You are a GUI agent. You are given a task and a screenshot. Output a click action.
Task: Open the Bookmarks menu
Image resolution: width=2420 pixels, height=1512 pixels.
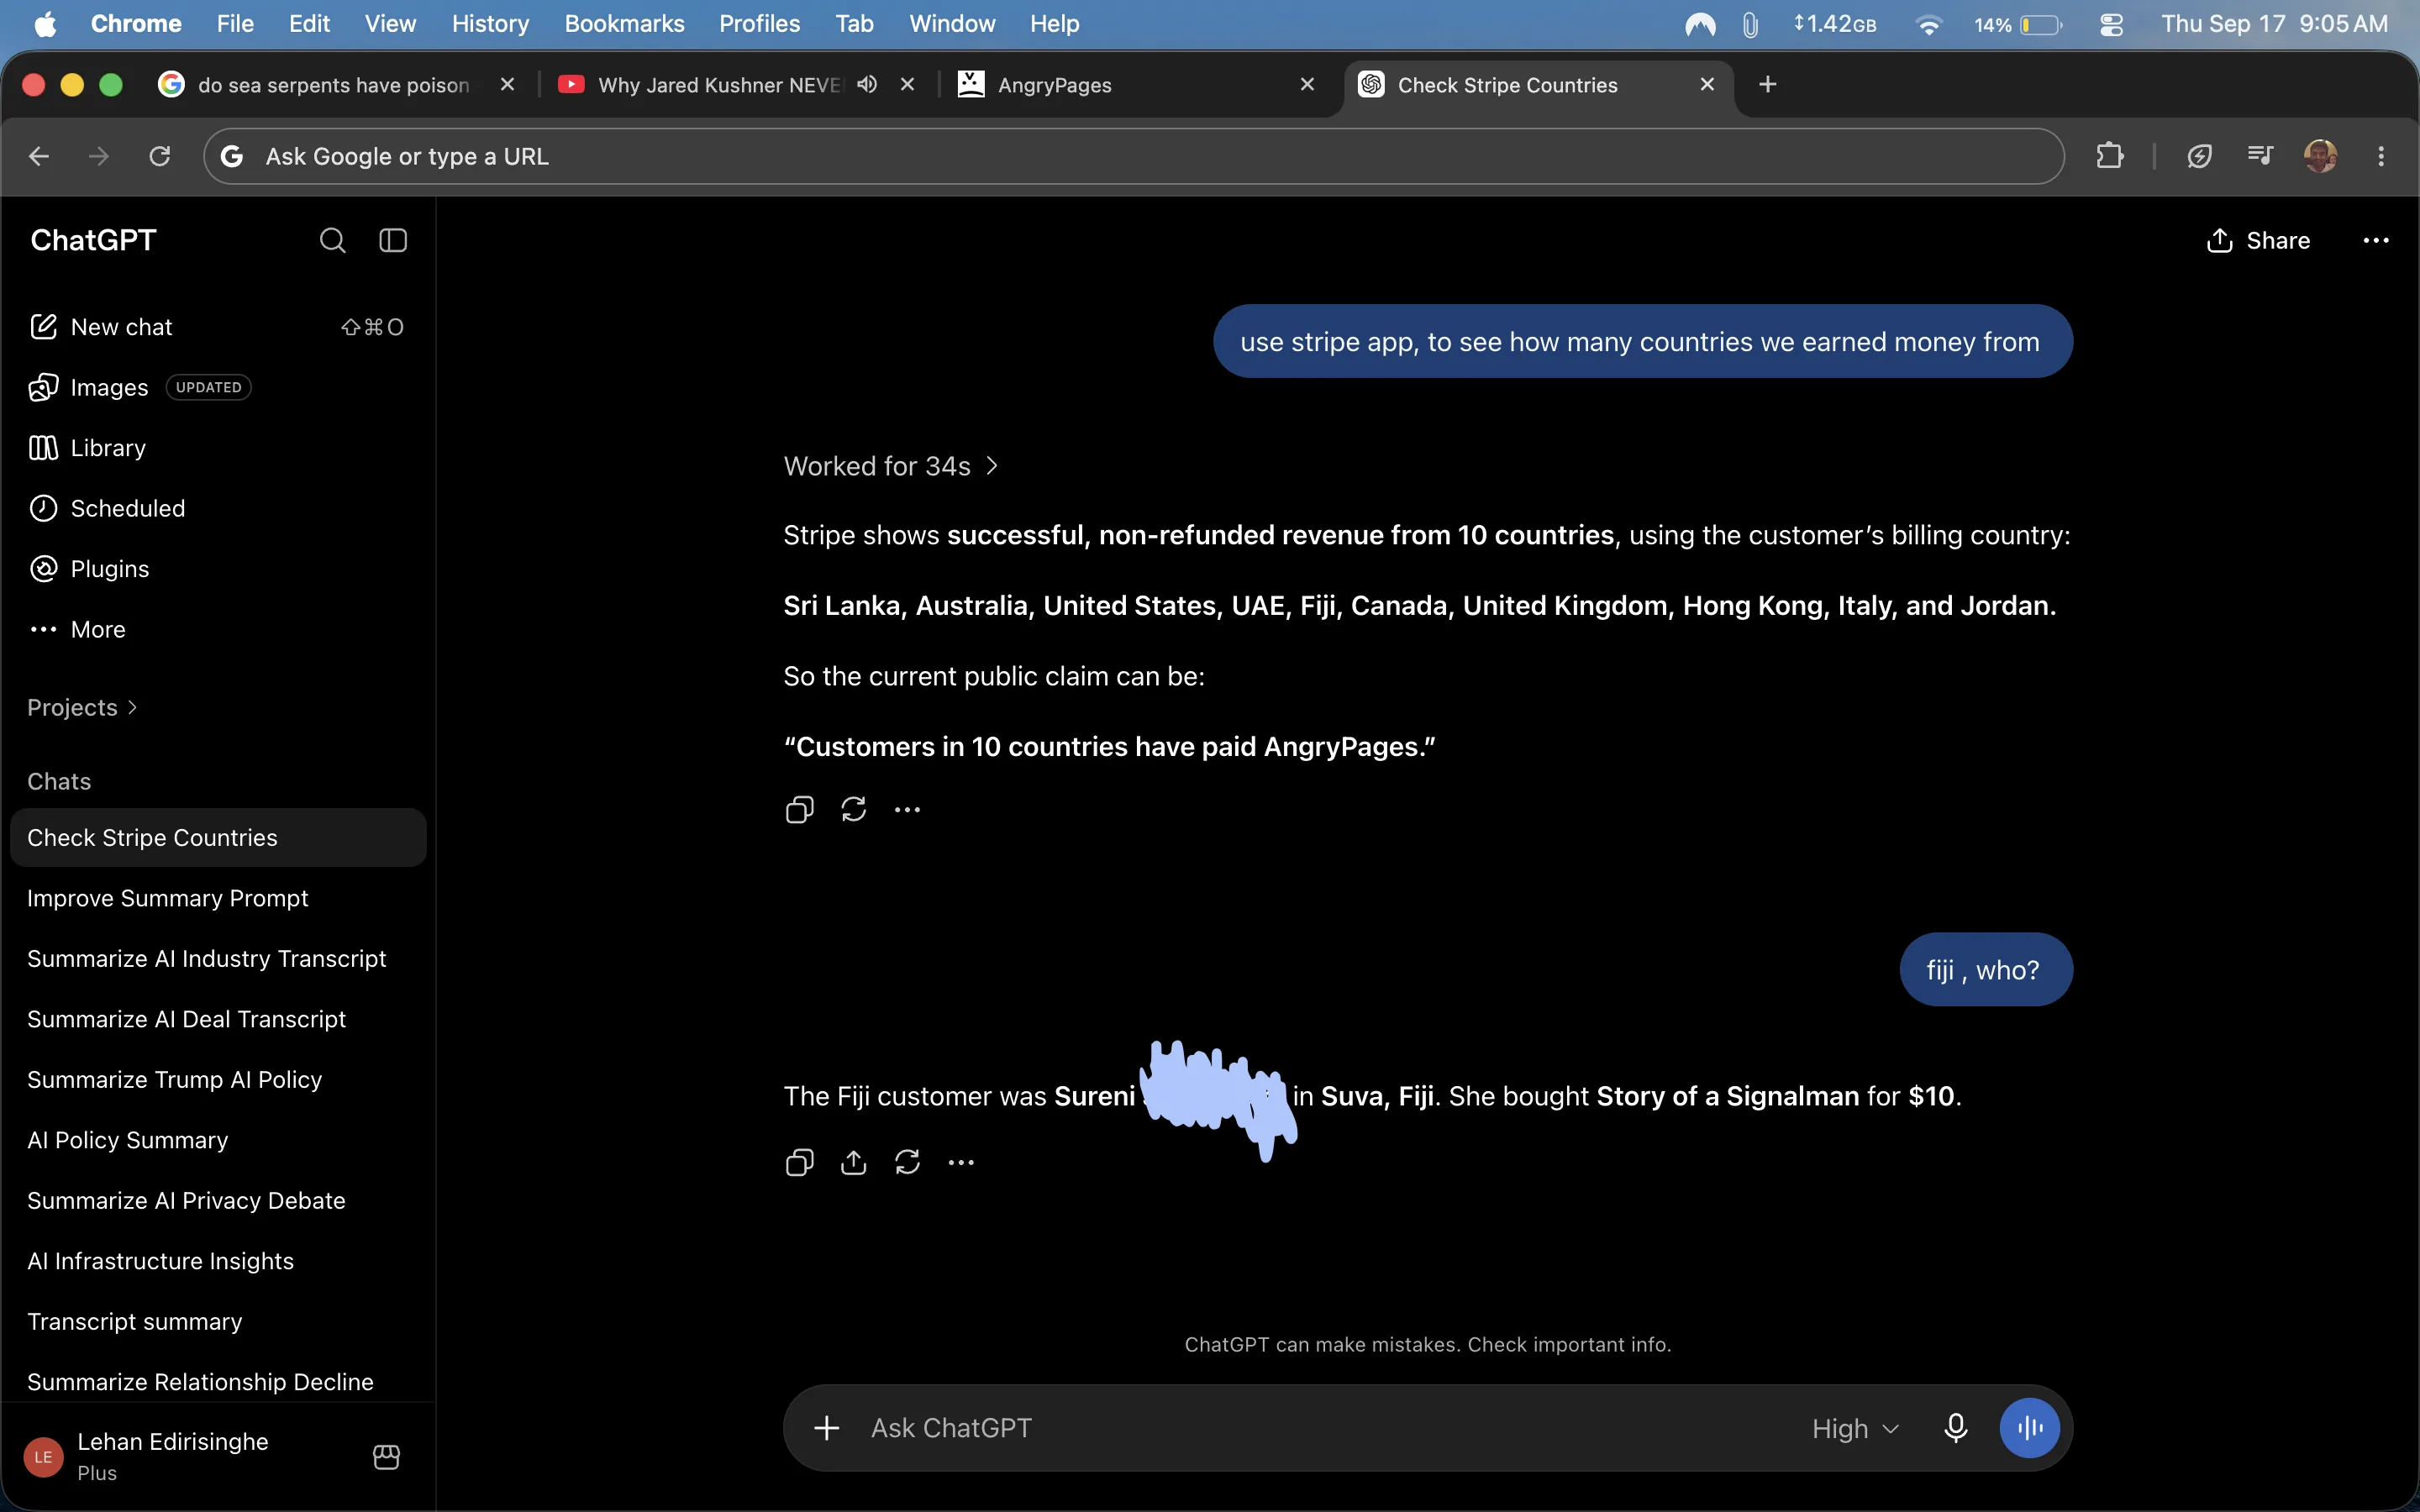coord(624,23)
